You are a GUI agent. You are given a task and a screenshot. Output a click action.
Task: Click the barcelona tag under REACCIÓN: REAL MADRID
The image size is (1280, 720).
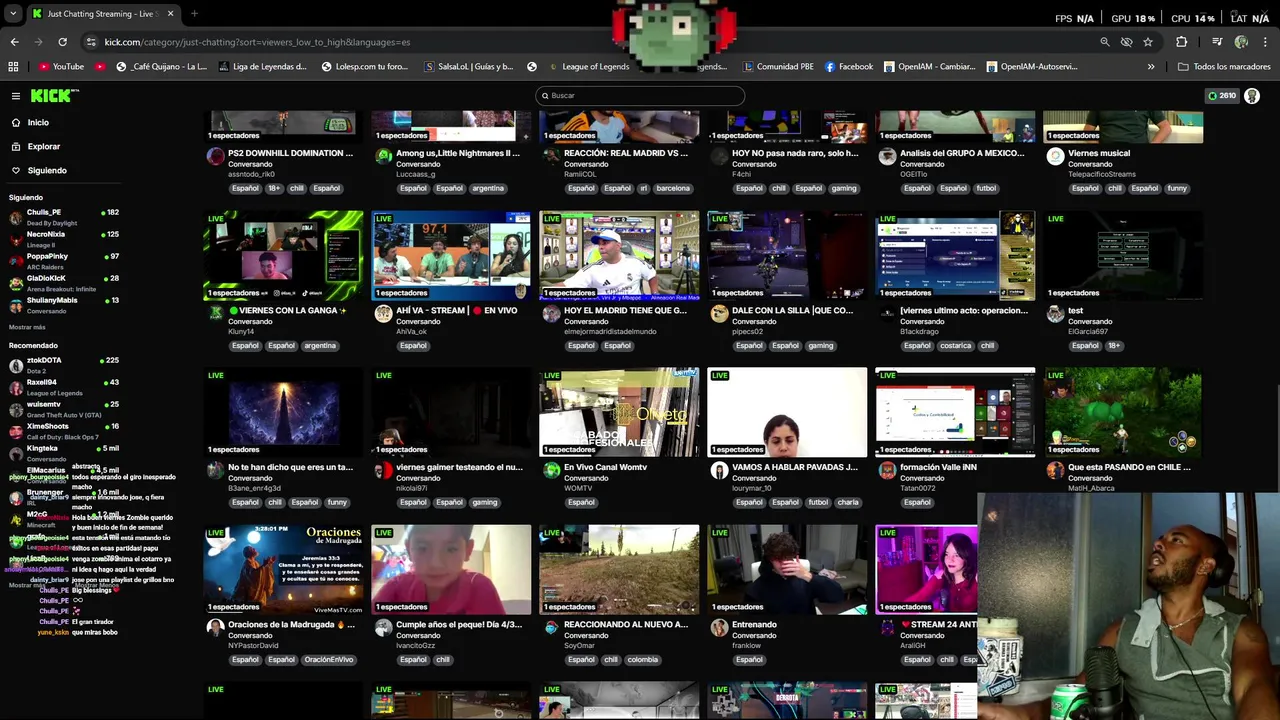673,188
